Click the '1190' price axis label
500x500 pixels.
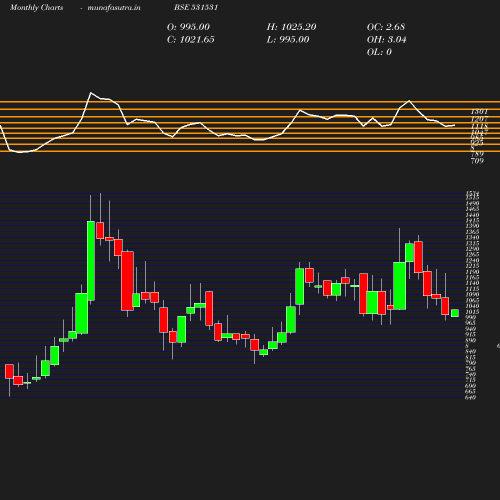pyautogui.click(x=472, y=272)
